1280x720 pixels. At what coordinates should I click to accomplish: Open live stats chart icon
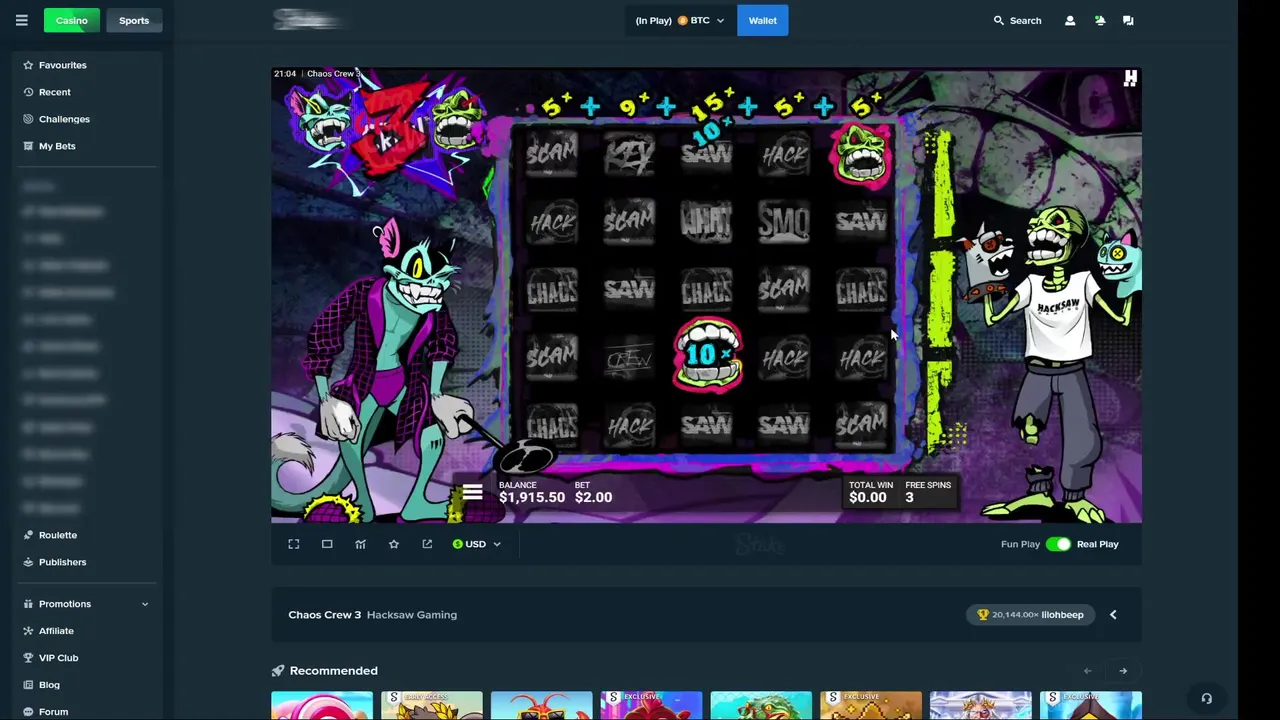(360, 544)
